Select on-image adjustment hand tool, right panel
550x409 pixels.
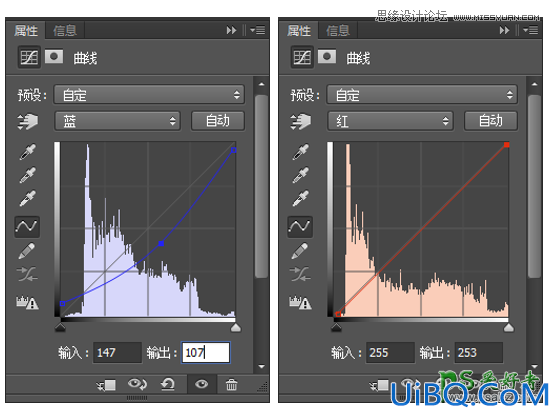click(x=301, y=121)
